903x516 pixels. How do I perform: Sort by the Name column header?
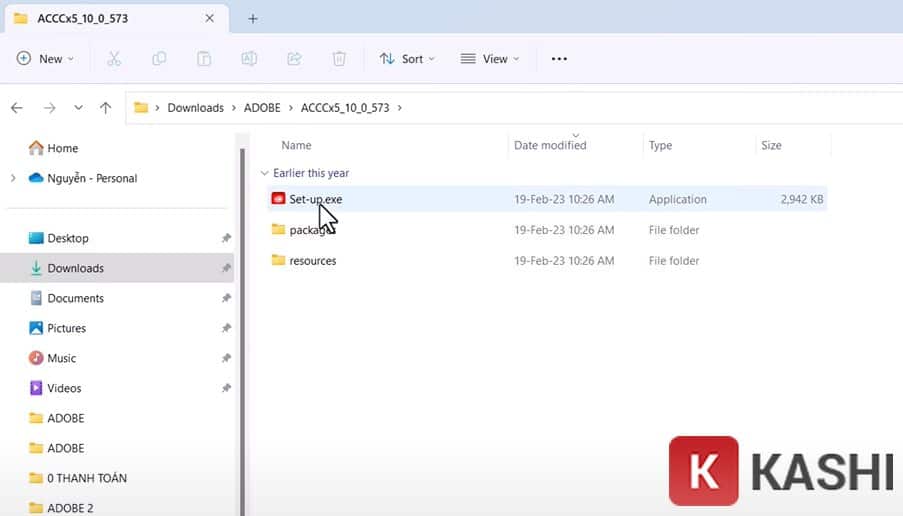tap(297, 145)
